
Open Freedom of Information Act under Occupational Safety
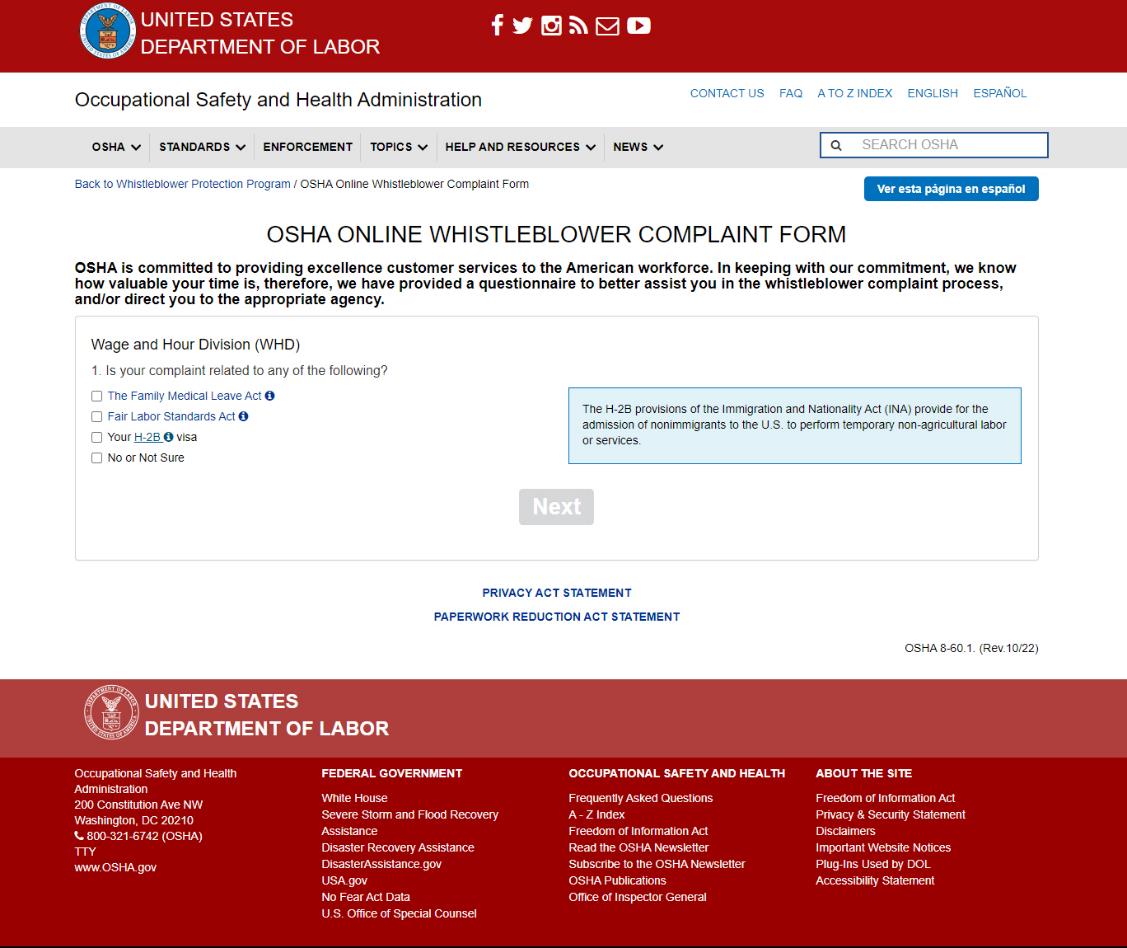pyautogui.click(x=638, y=831)
